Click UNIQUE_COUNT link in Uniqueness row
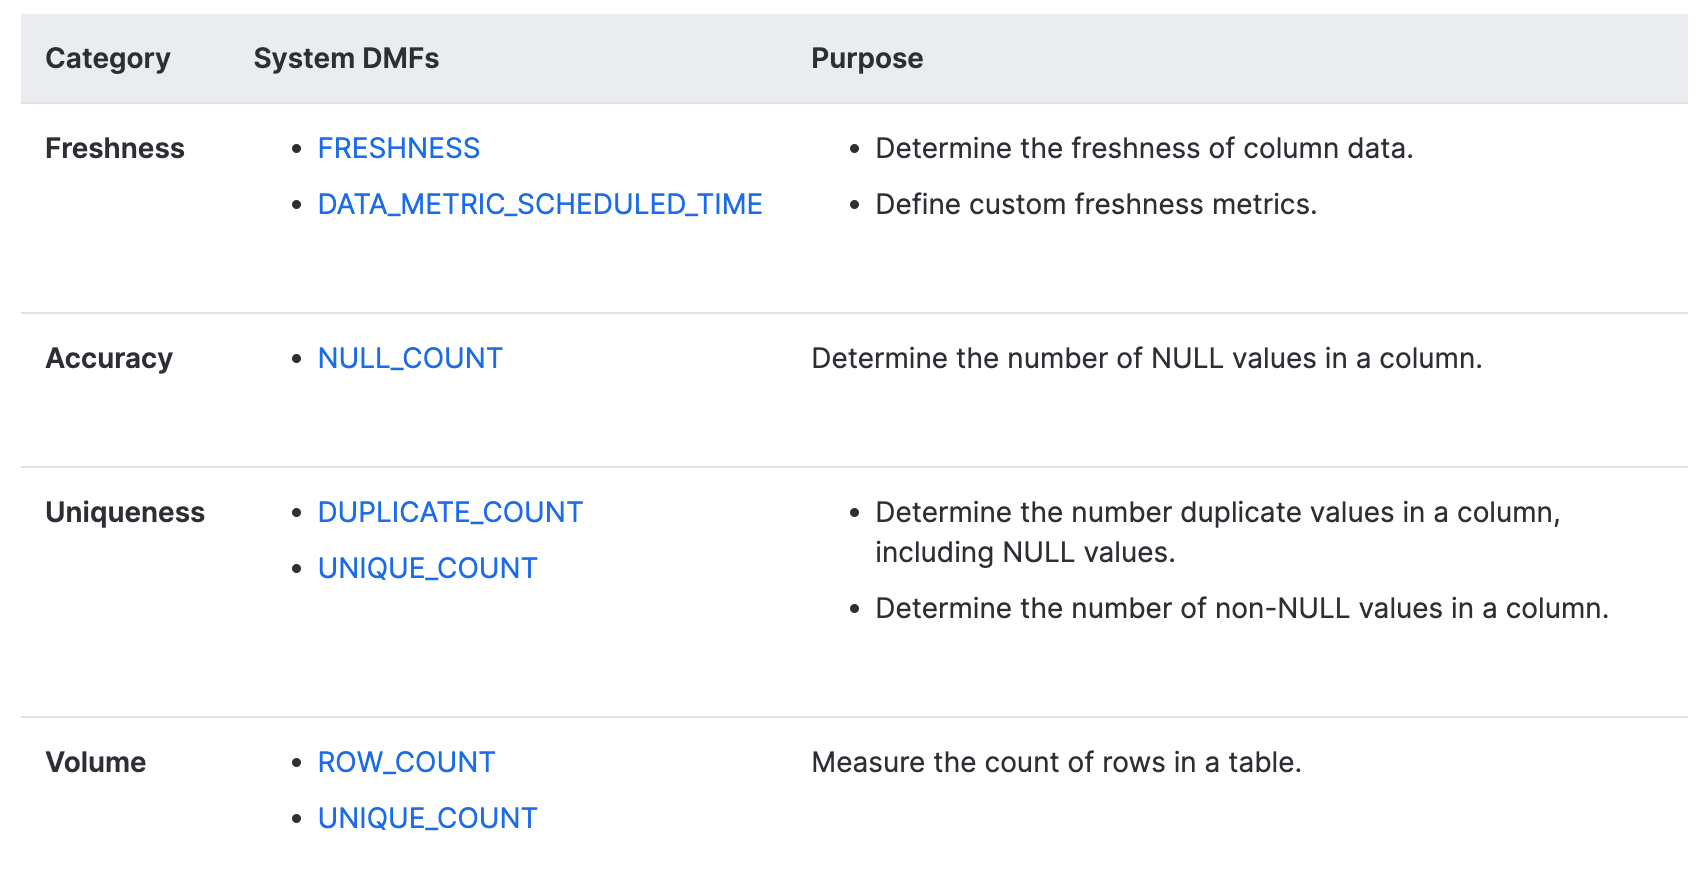Screen dimensions: 1696x876 click(x=427, y=568)
